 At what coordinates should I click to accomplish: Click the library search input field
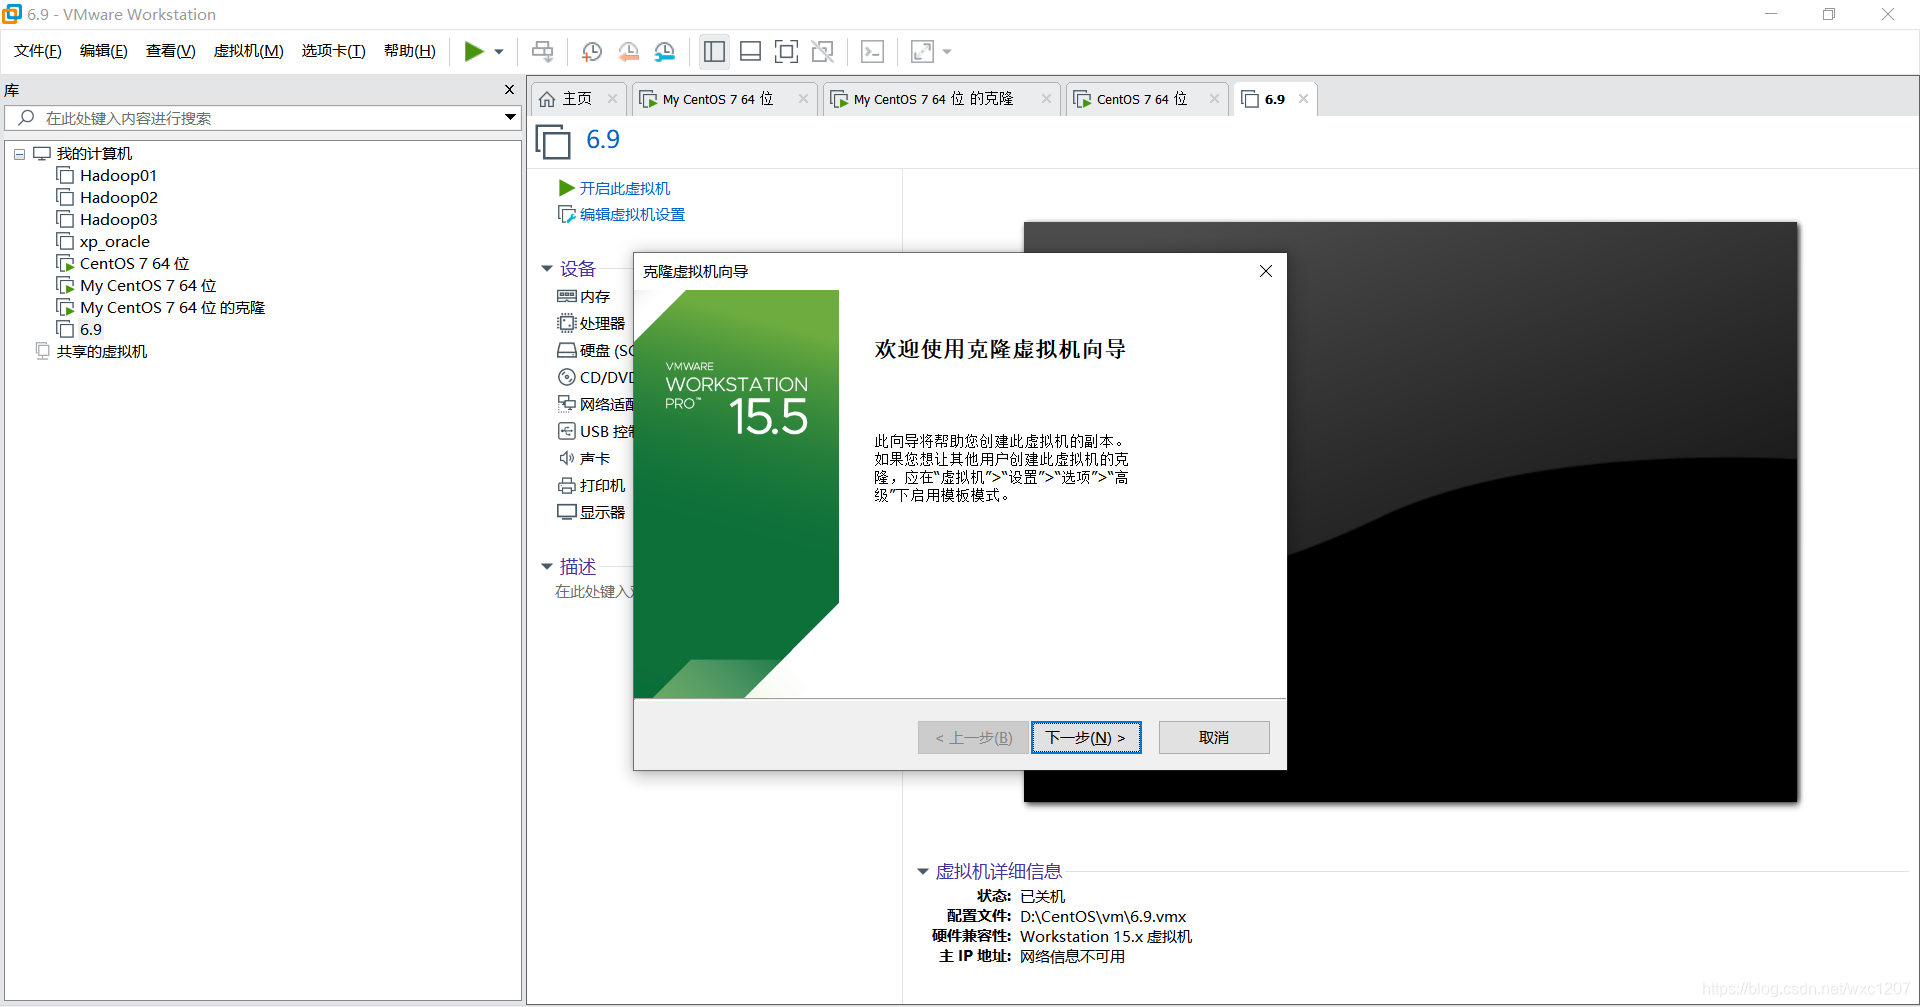pyautogui.click(x=260, y=118)
